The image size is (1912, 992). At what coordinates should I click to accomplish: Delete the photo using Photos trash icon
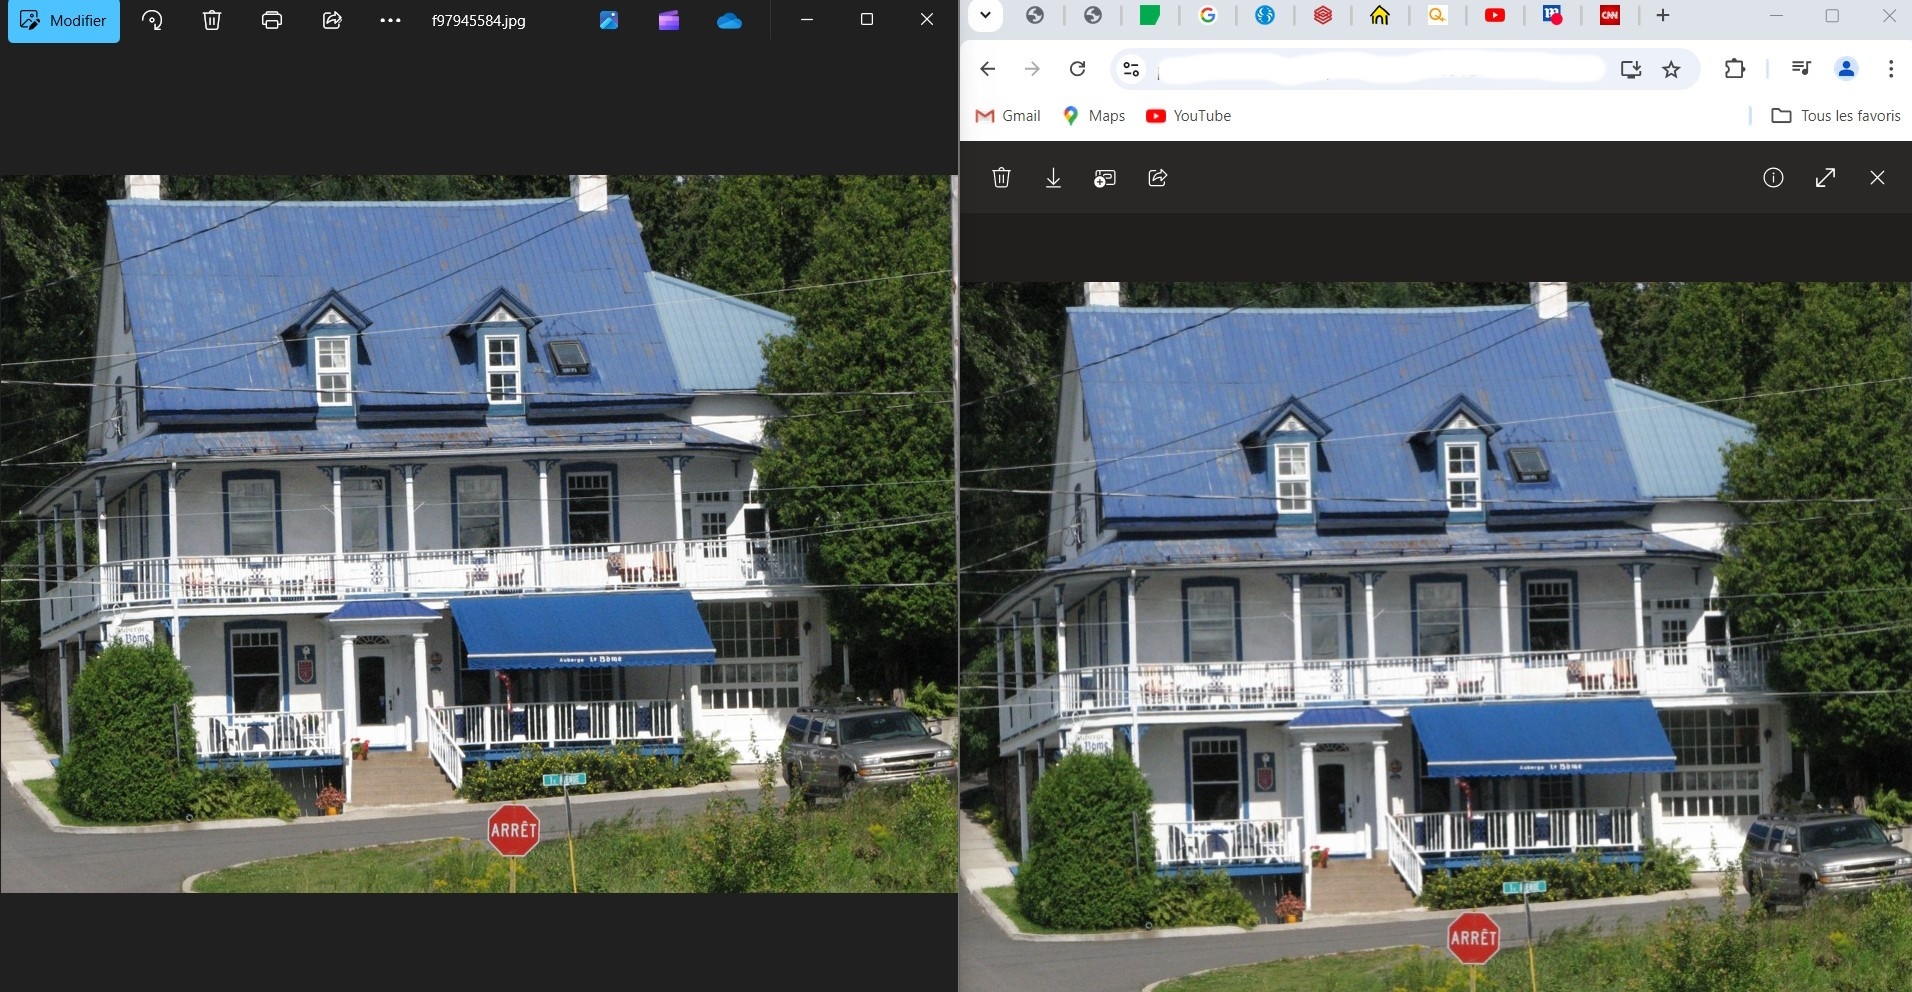212,20
